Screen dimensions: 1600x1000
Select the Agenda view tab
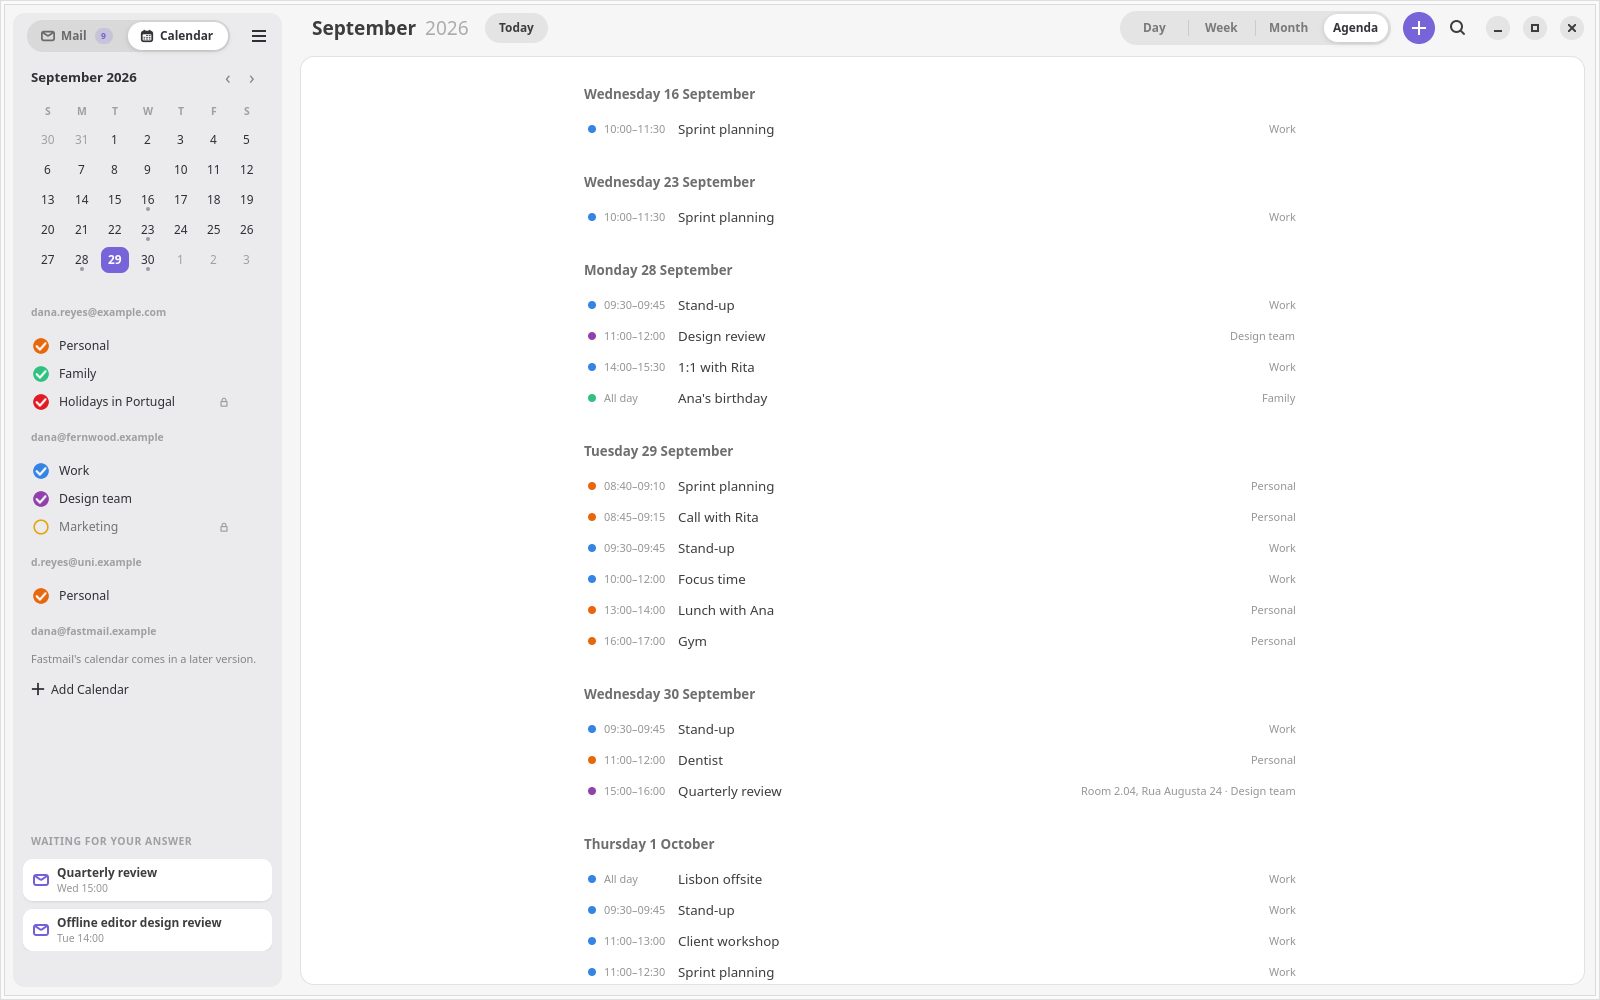click(x=1355, y=28)
